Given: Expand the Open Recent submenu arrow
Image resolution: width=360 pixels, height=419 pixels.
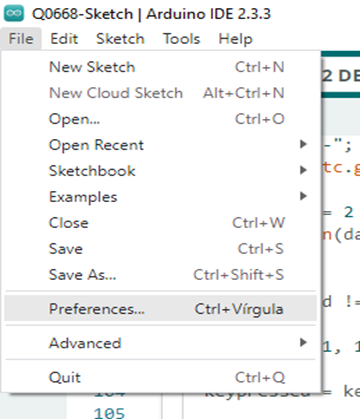Looking at the screenshot, I should point(303,144).
